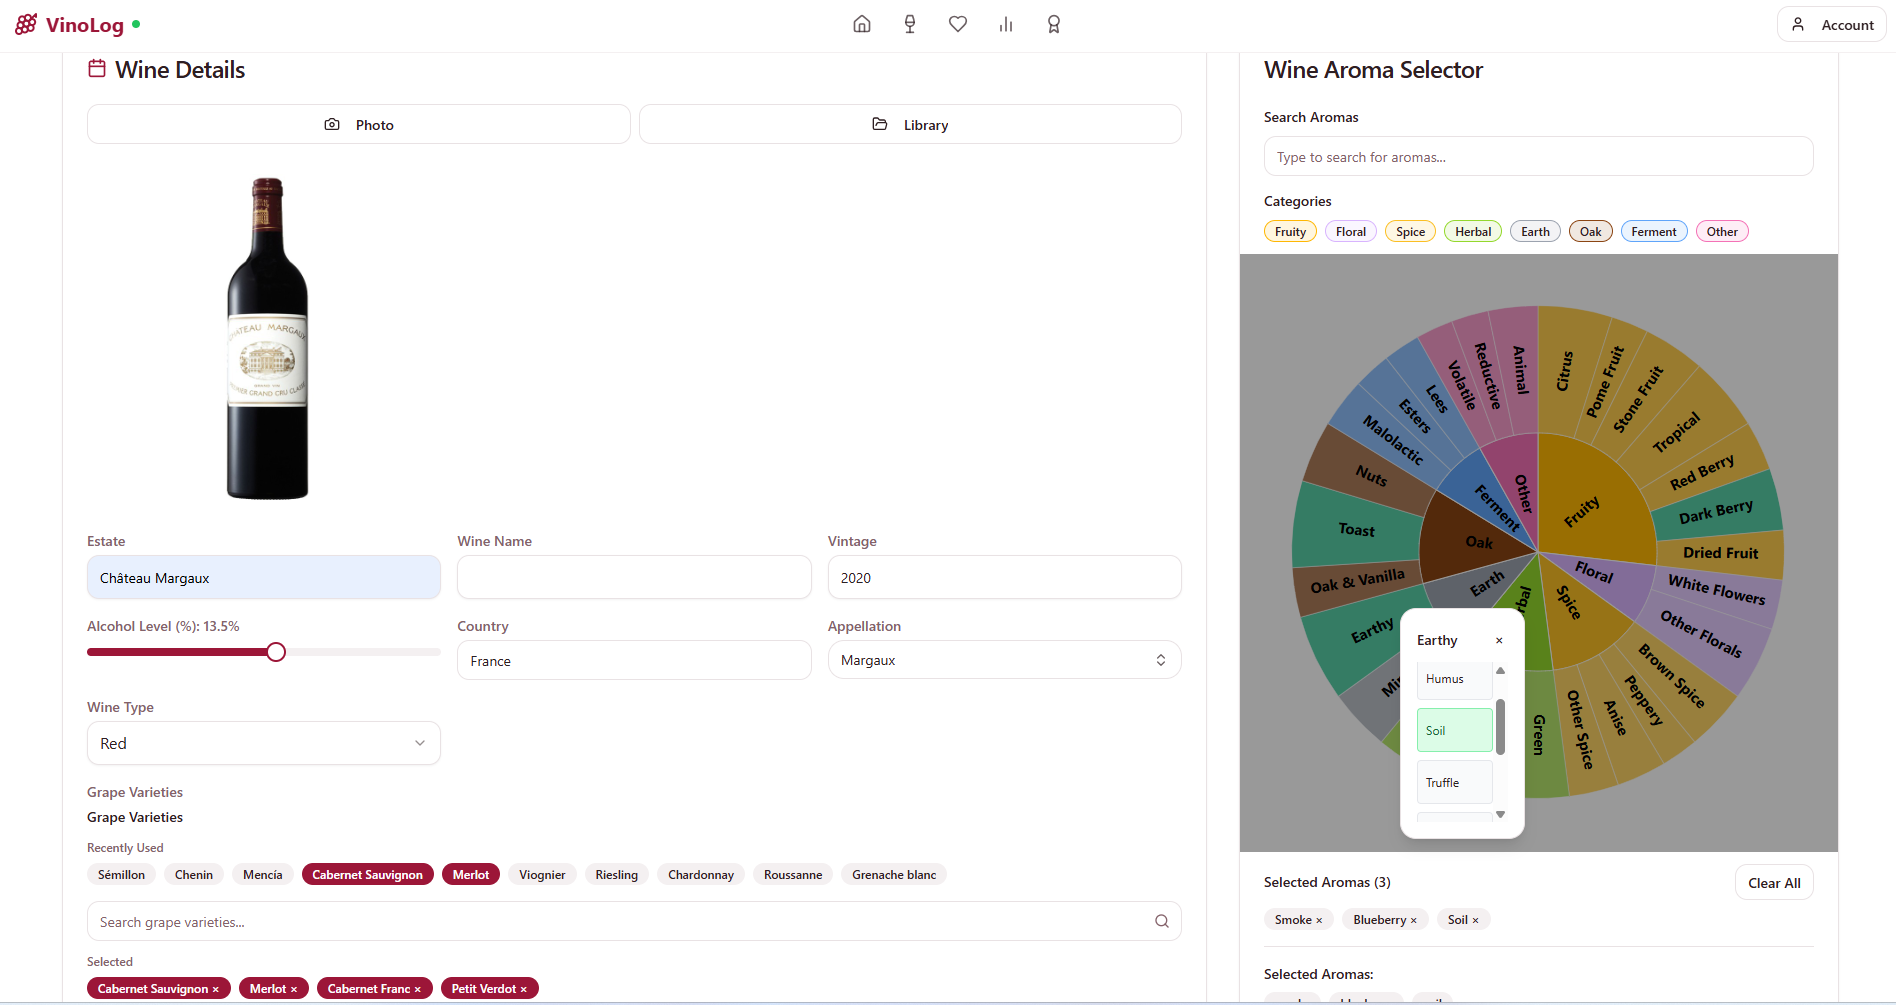Select Soil in the Earthy list
The width and height of the screenshot is (1896, 1005).
pos(1454,731)
